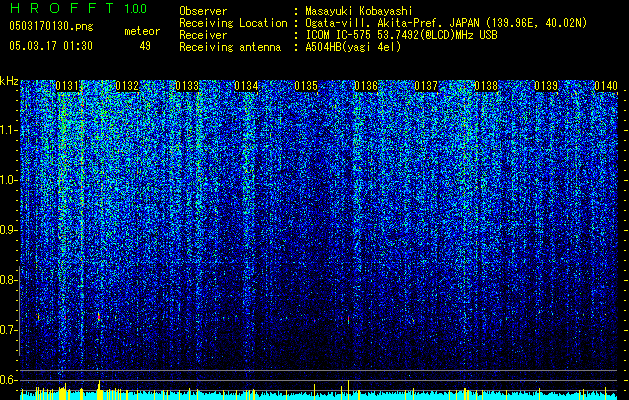Viewport: 629px width, 400px height.
Task: Click observer name Masayuki Kobayashi
Action: pyautogui.click(x=359, y=11)
